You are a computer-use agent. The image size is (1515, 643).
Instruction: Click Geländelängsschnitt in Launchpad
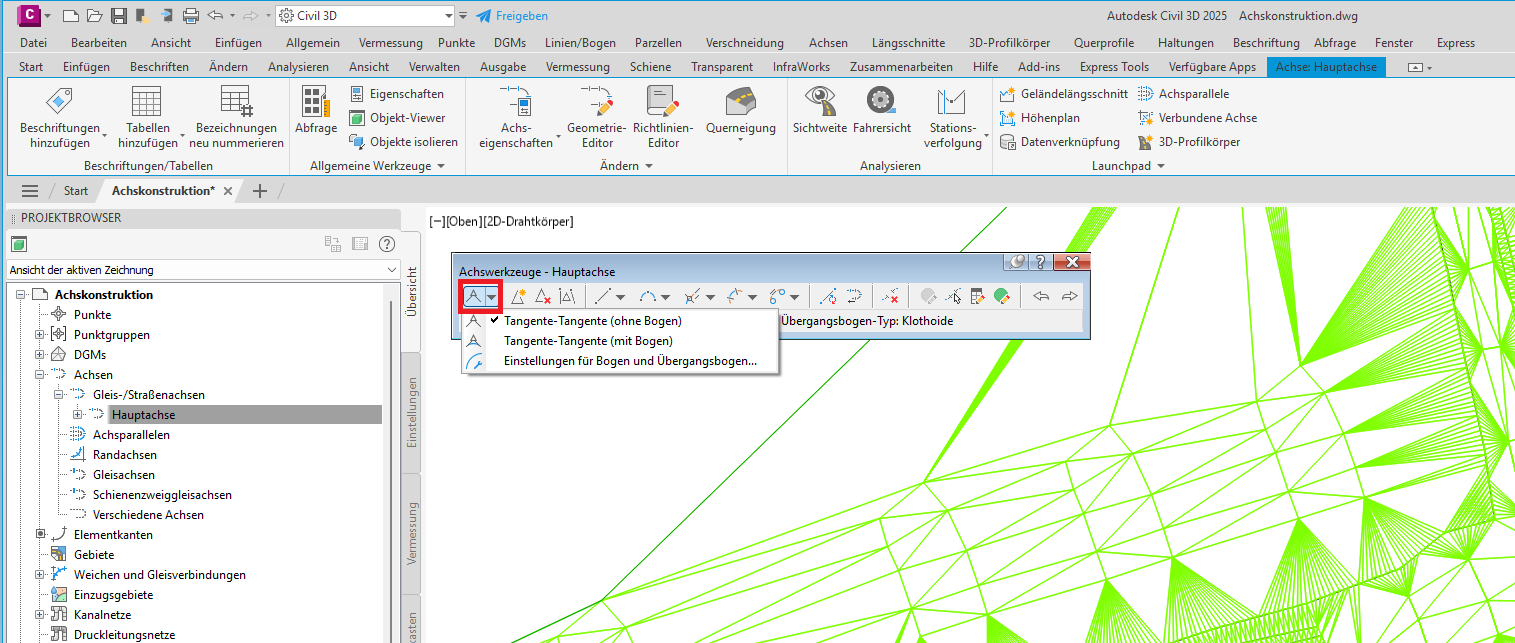click(x=1064, y=94)
